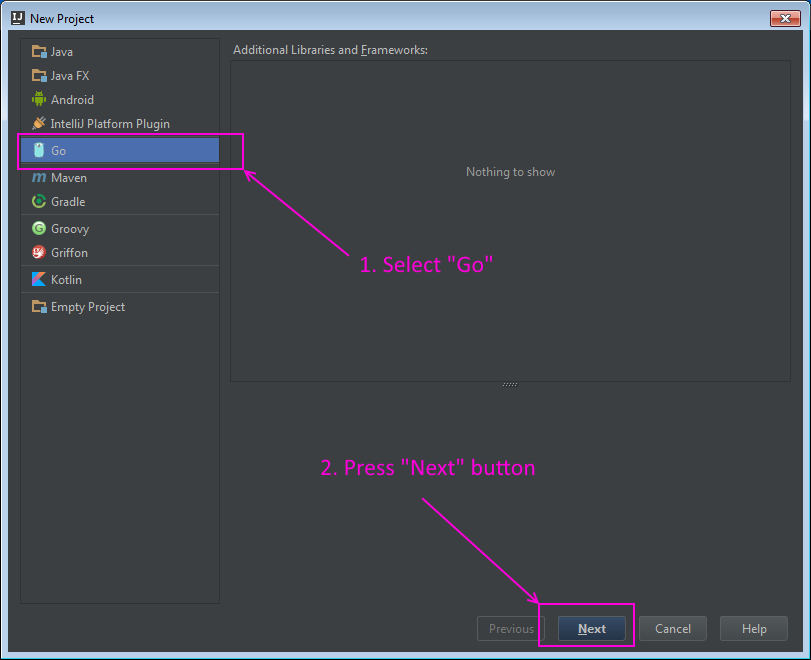Choose Maven in project list
The image size is (811, 660).
[x=119, y=177]
